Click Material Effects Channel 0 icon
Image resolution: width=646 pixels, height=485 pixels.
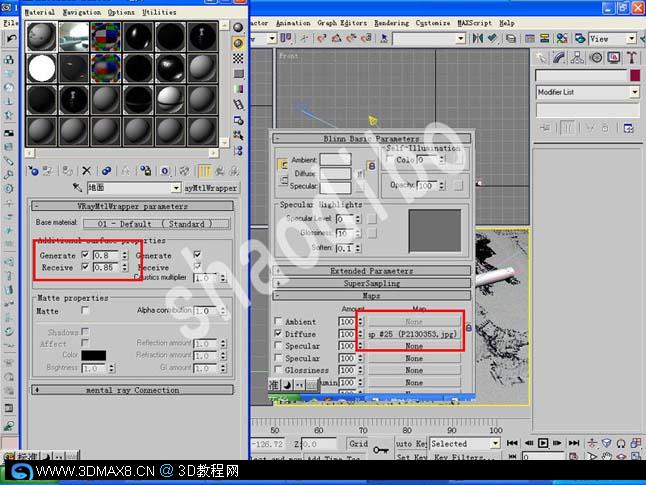click(165, 171)
